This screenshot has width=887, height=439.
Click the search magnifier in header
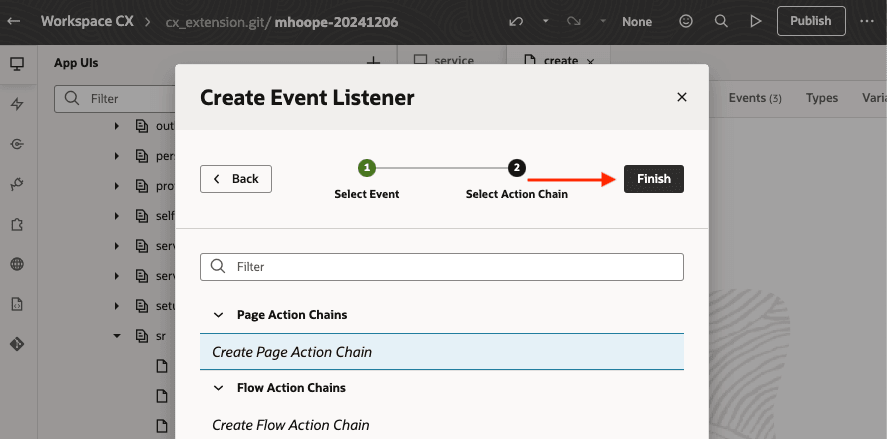(721, 21)
